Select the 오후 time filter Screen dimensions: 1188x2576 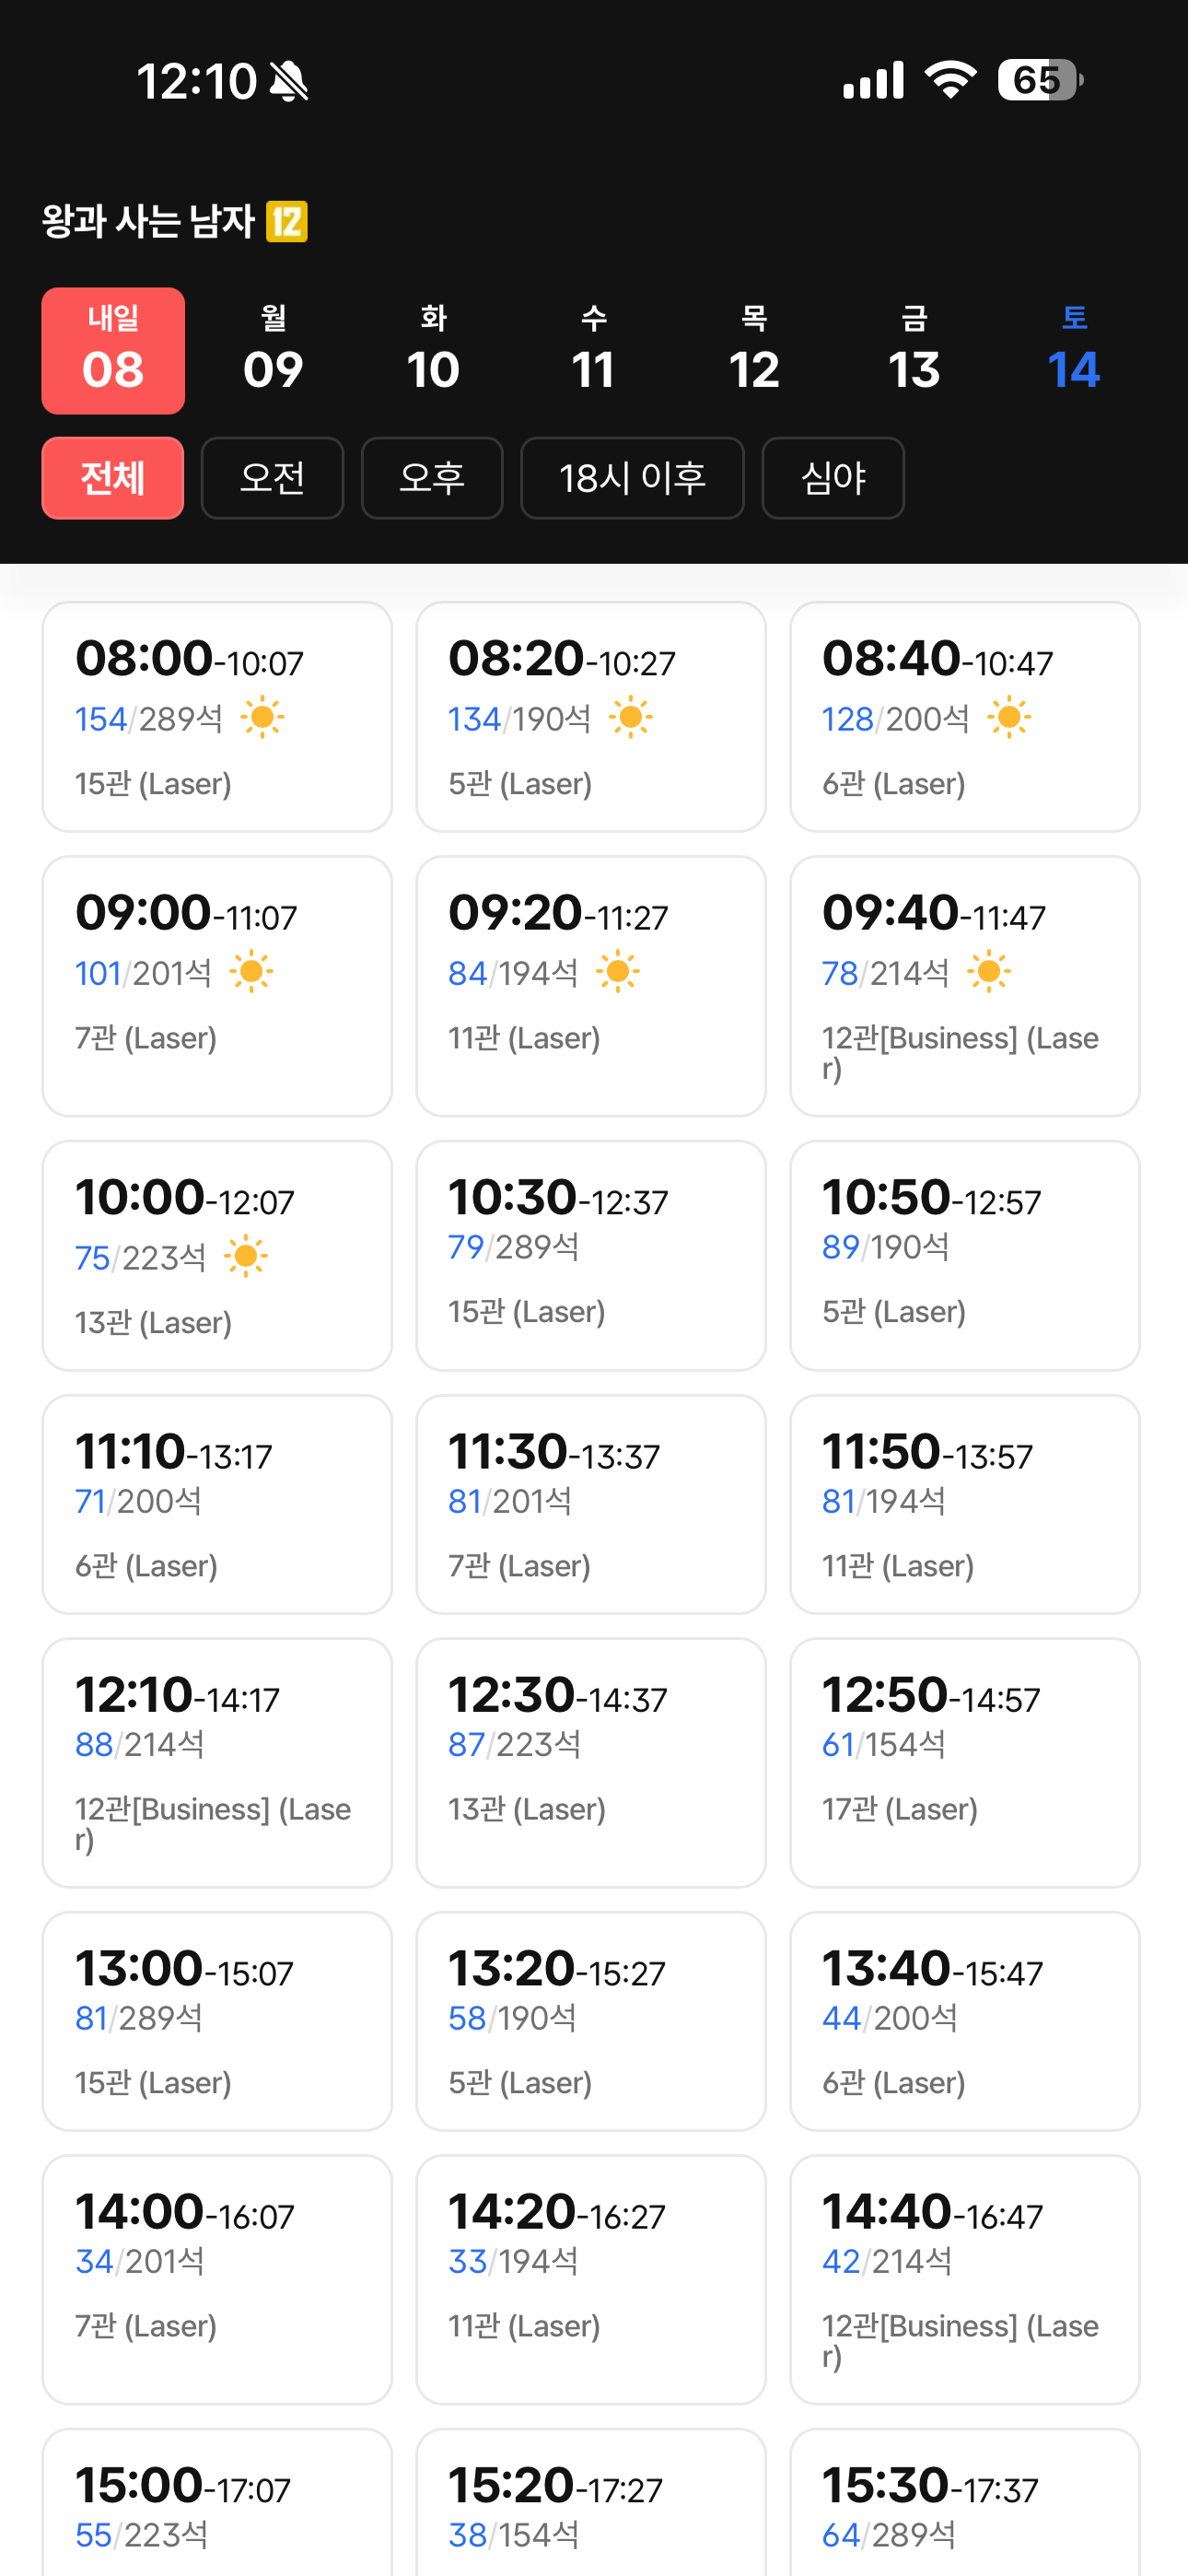[432, 478]
